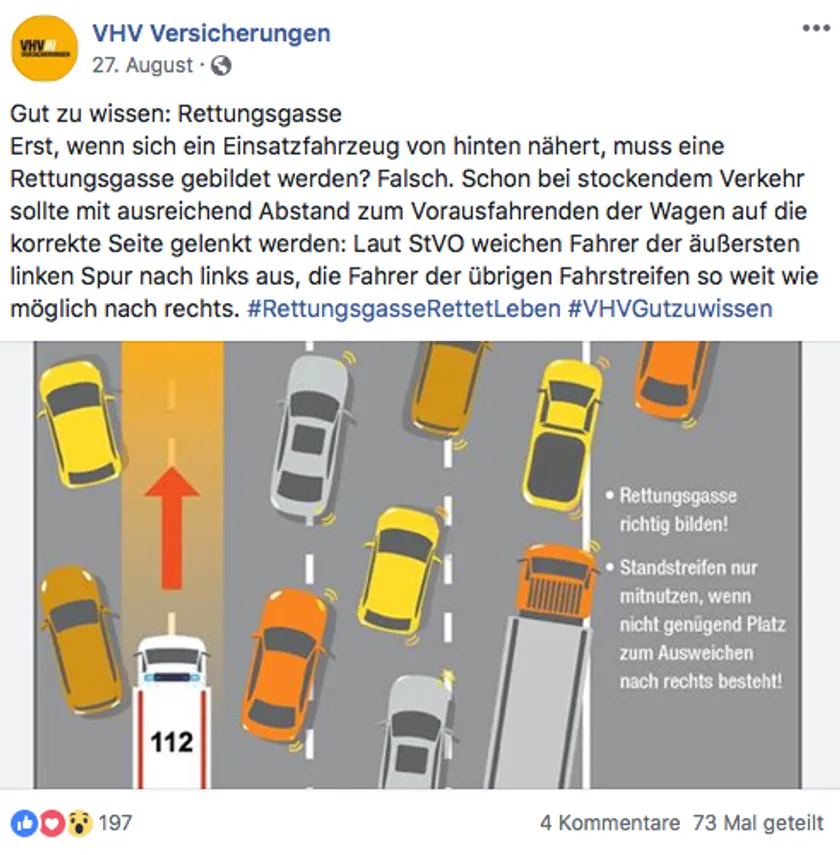The image size is (840, 855).
Task: Open the VHV Versicherungen page name link
Action: 211,33
